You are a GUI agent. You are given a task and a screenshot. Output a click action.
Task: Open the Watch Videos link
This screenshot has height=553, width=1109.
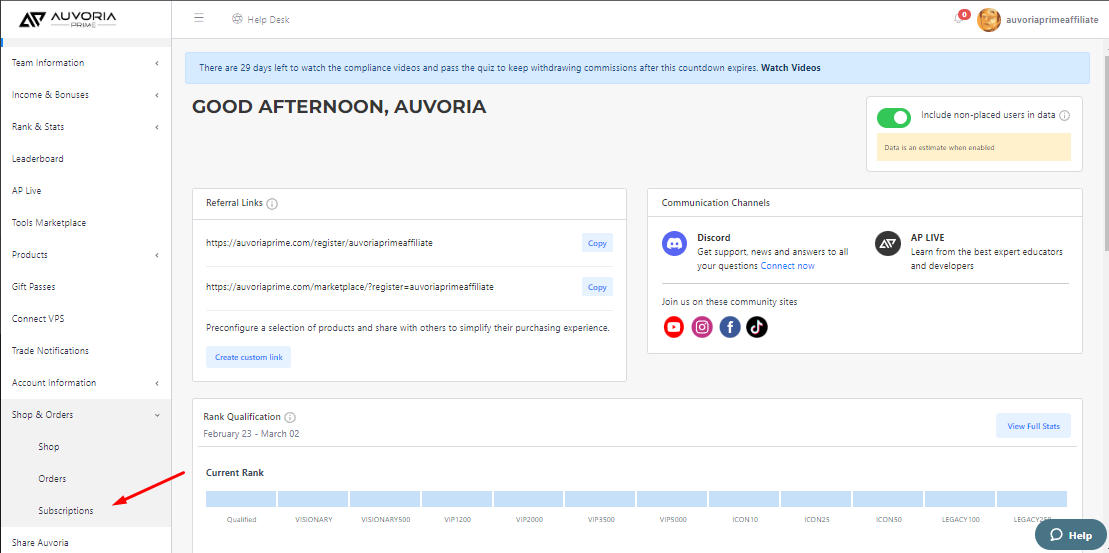click(x=791, y=69)
